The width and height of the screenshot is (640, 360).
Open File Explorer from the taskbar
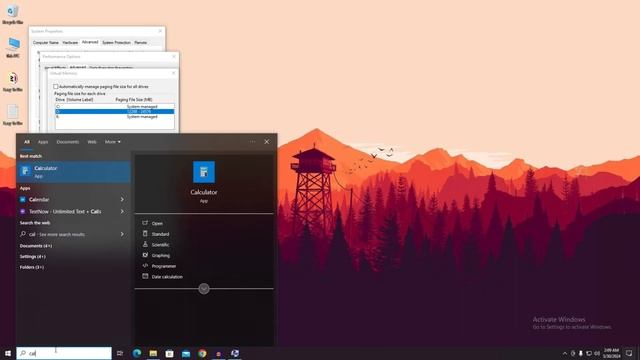click(x=153, y=353)
